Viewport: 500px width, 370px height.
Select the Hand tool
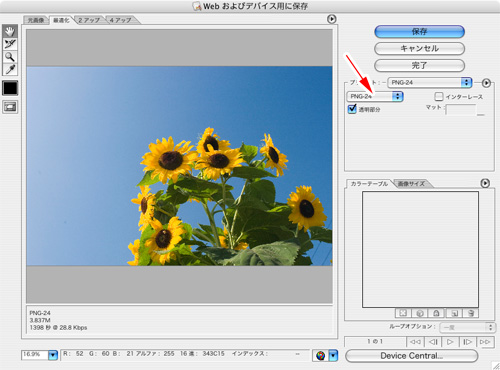[10, 31]
